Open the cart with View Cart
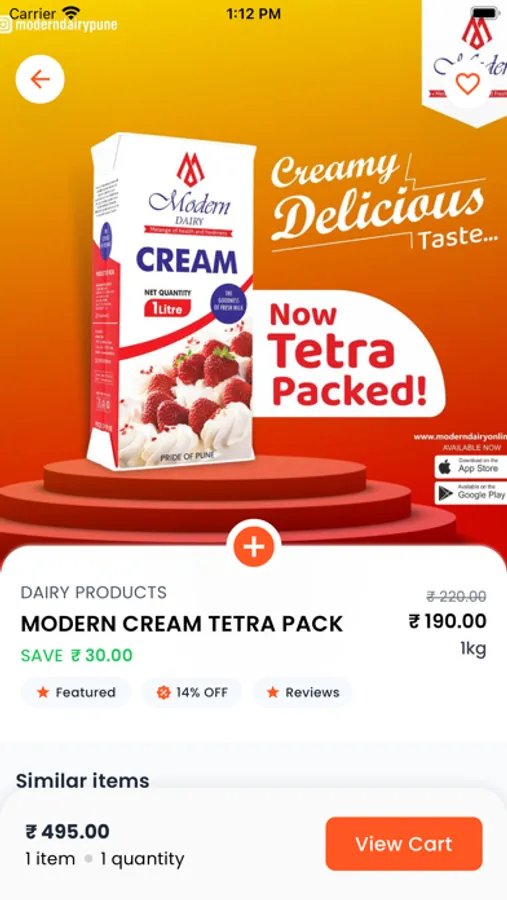Screen dimensions: 507x900 (x=404, y=843)
